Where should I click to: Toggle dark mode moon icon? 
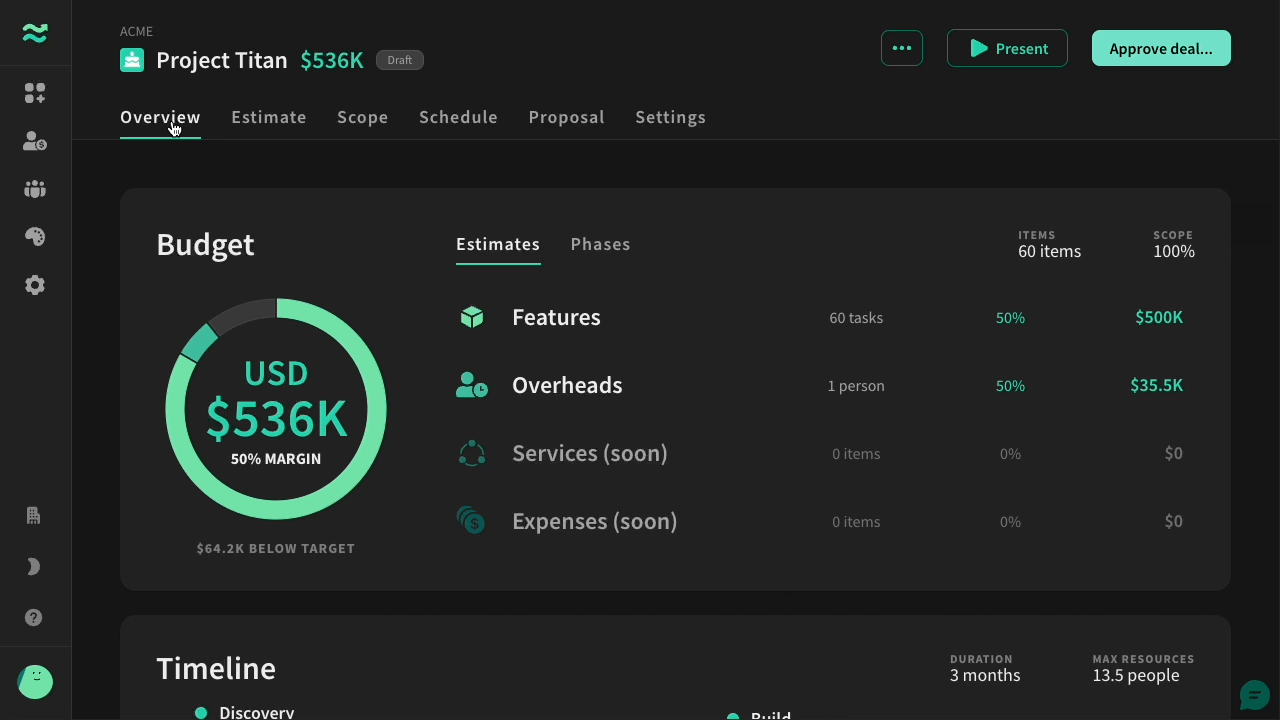[x=33, y=567]
